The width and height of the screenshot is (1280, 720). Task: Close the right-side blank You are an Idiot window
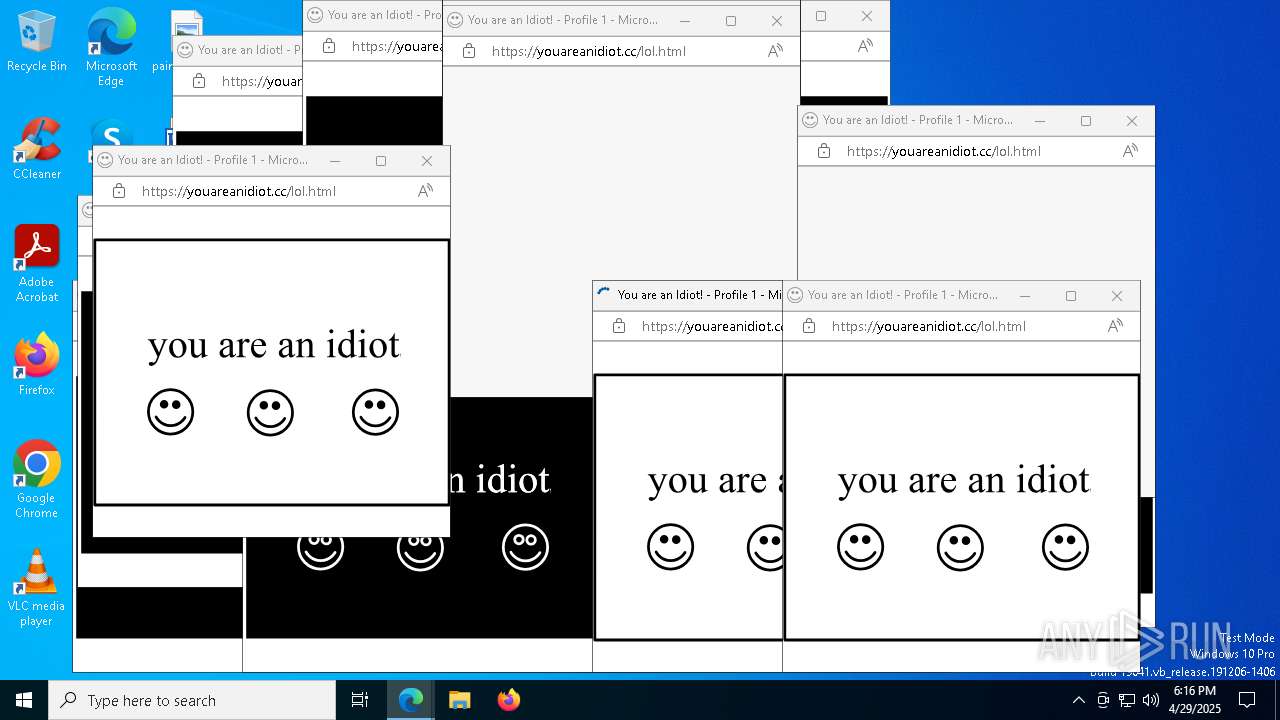(1132, 121)
